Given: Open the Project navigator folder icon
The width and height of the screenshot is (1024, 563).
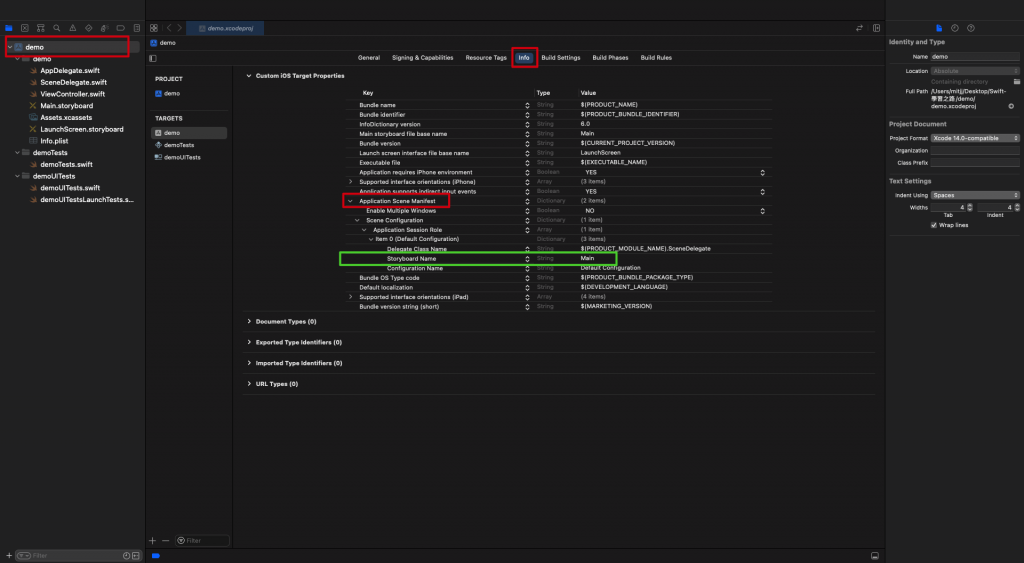Looking at the screenshot, I should 8,28.
